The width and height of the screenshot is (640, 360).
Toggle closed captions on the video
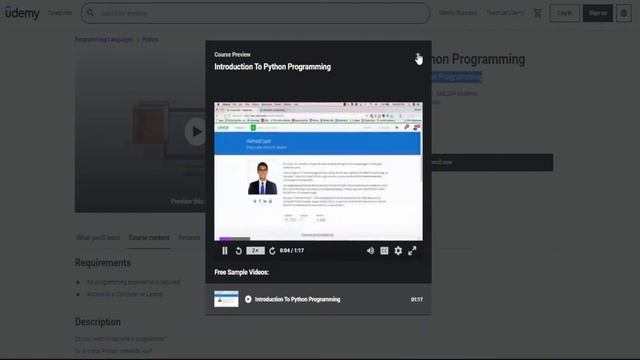coord(384,251)
